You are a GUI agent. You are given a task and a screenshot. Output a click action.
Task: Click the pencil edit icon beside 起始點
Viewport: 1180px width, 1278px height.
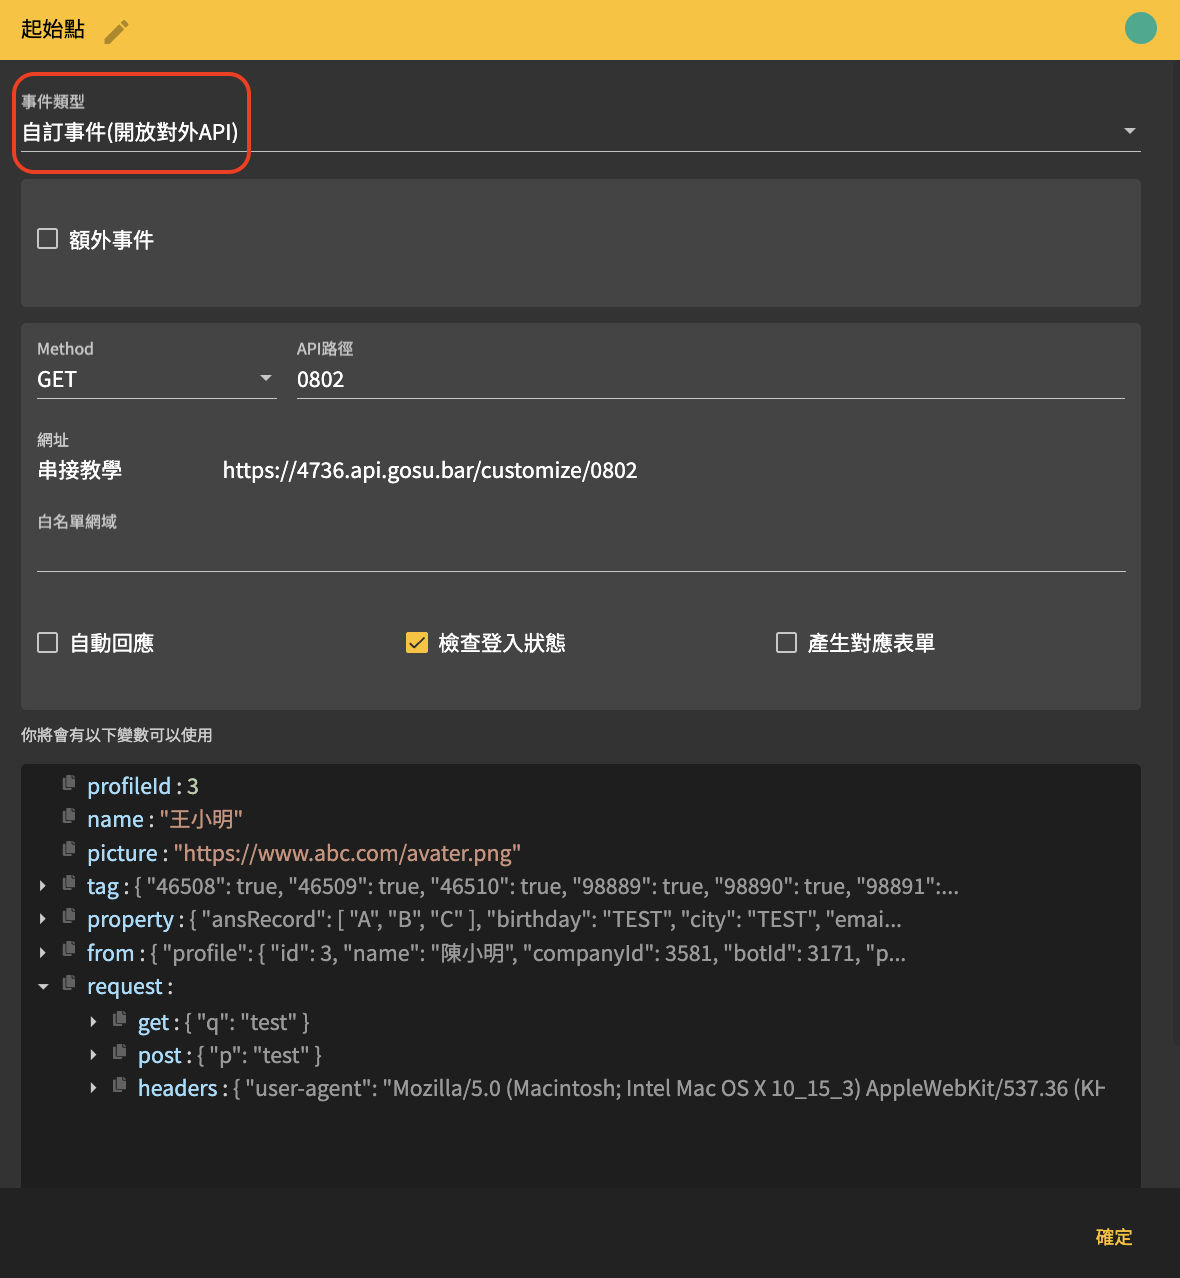click(117, 32)
